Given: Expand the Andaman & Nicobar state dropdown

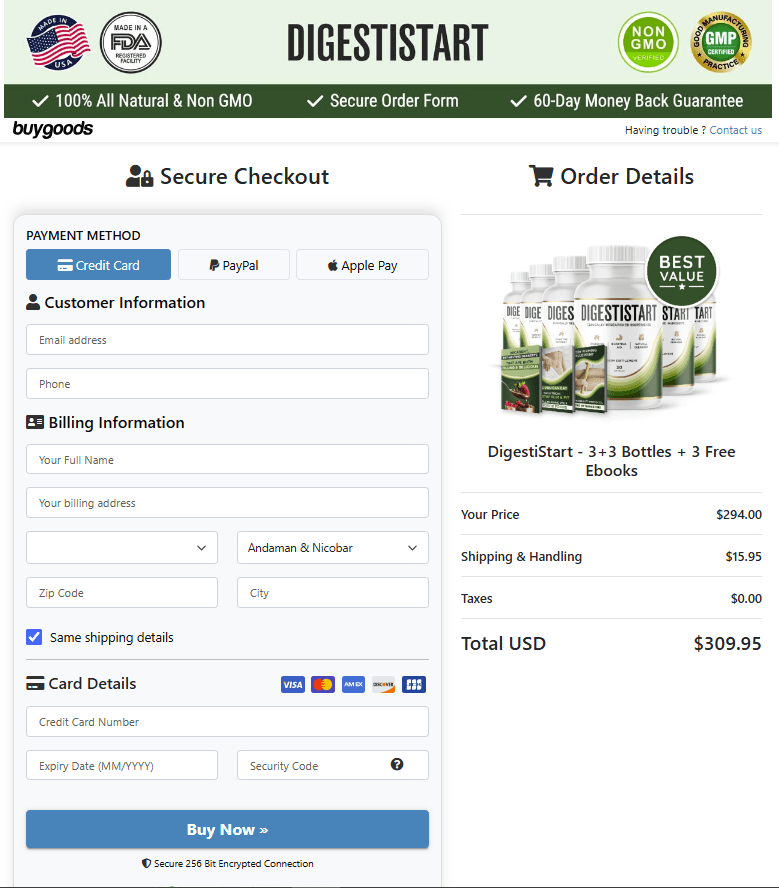Looking at the screenshot, I should click(332, 548).
